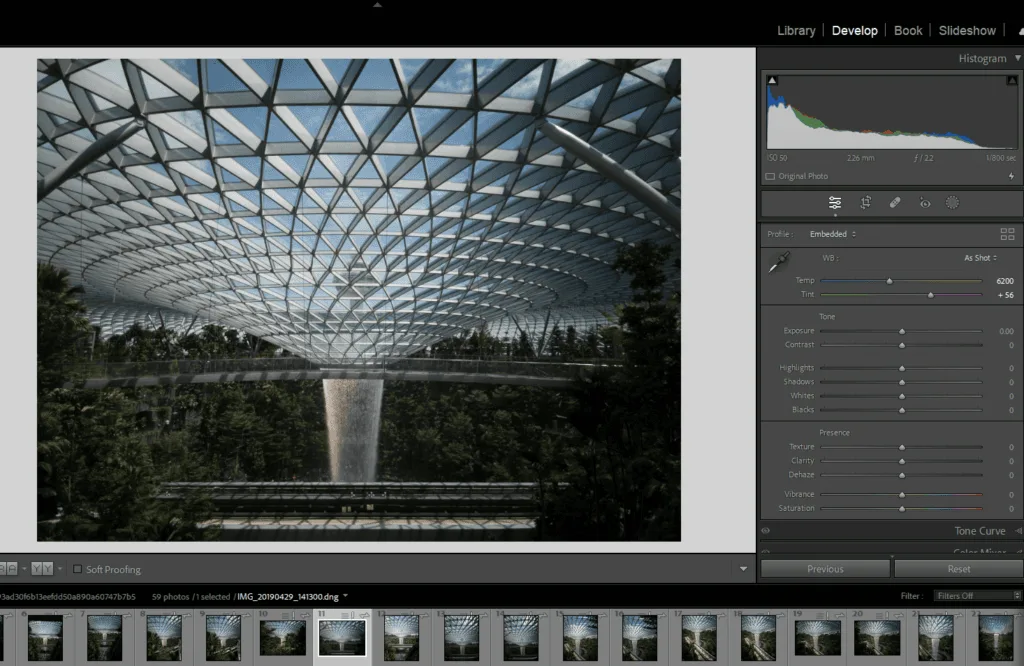Image resolution: width=1024 pixels, height=666 pixels.
Task: Adjust the Shadows slider handle
Action: [902, 383]
